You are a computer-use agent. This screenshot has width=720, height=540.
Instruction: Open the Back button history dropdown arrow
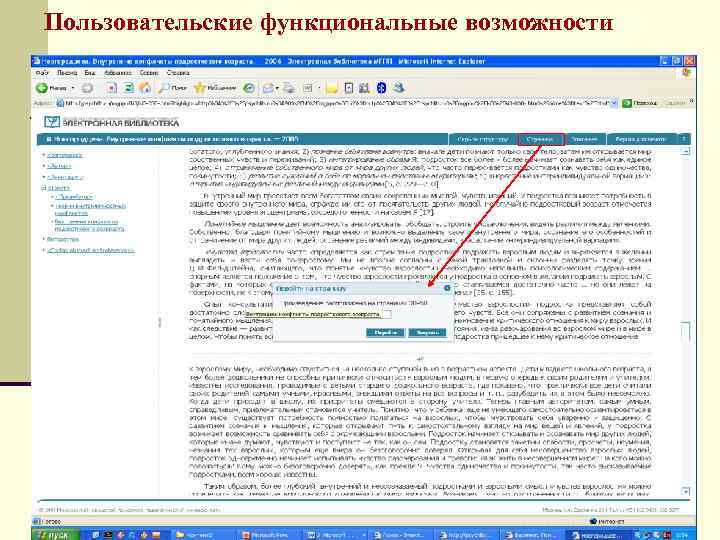point(73,88)
